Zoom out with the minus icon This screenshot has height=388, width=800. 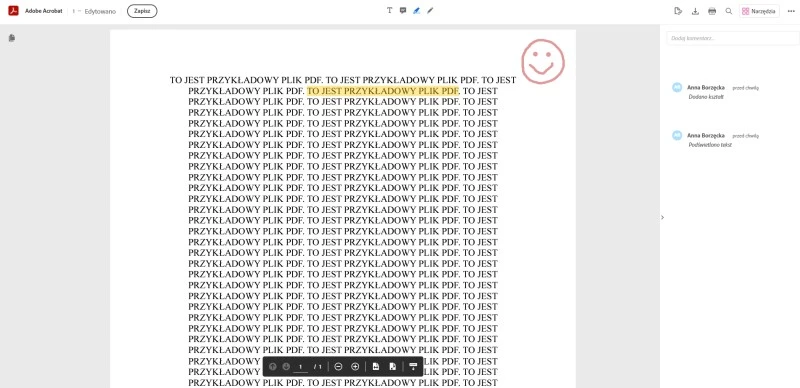click(x=338, y=367)
